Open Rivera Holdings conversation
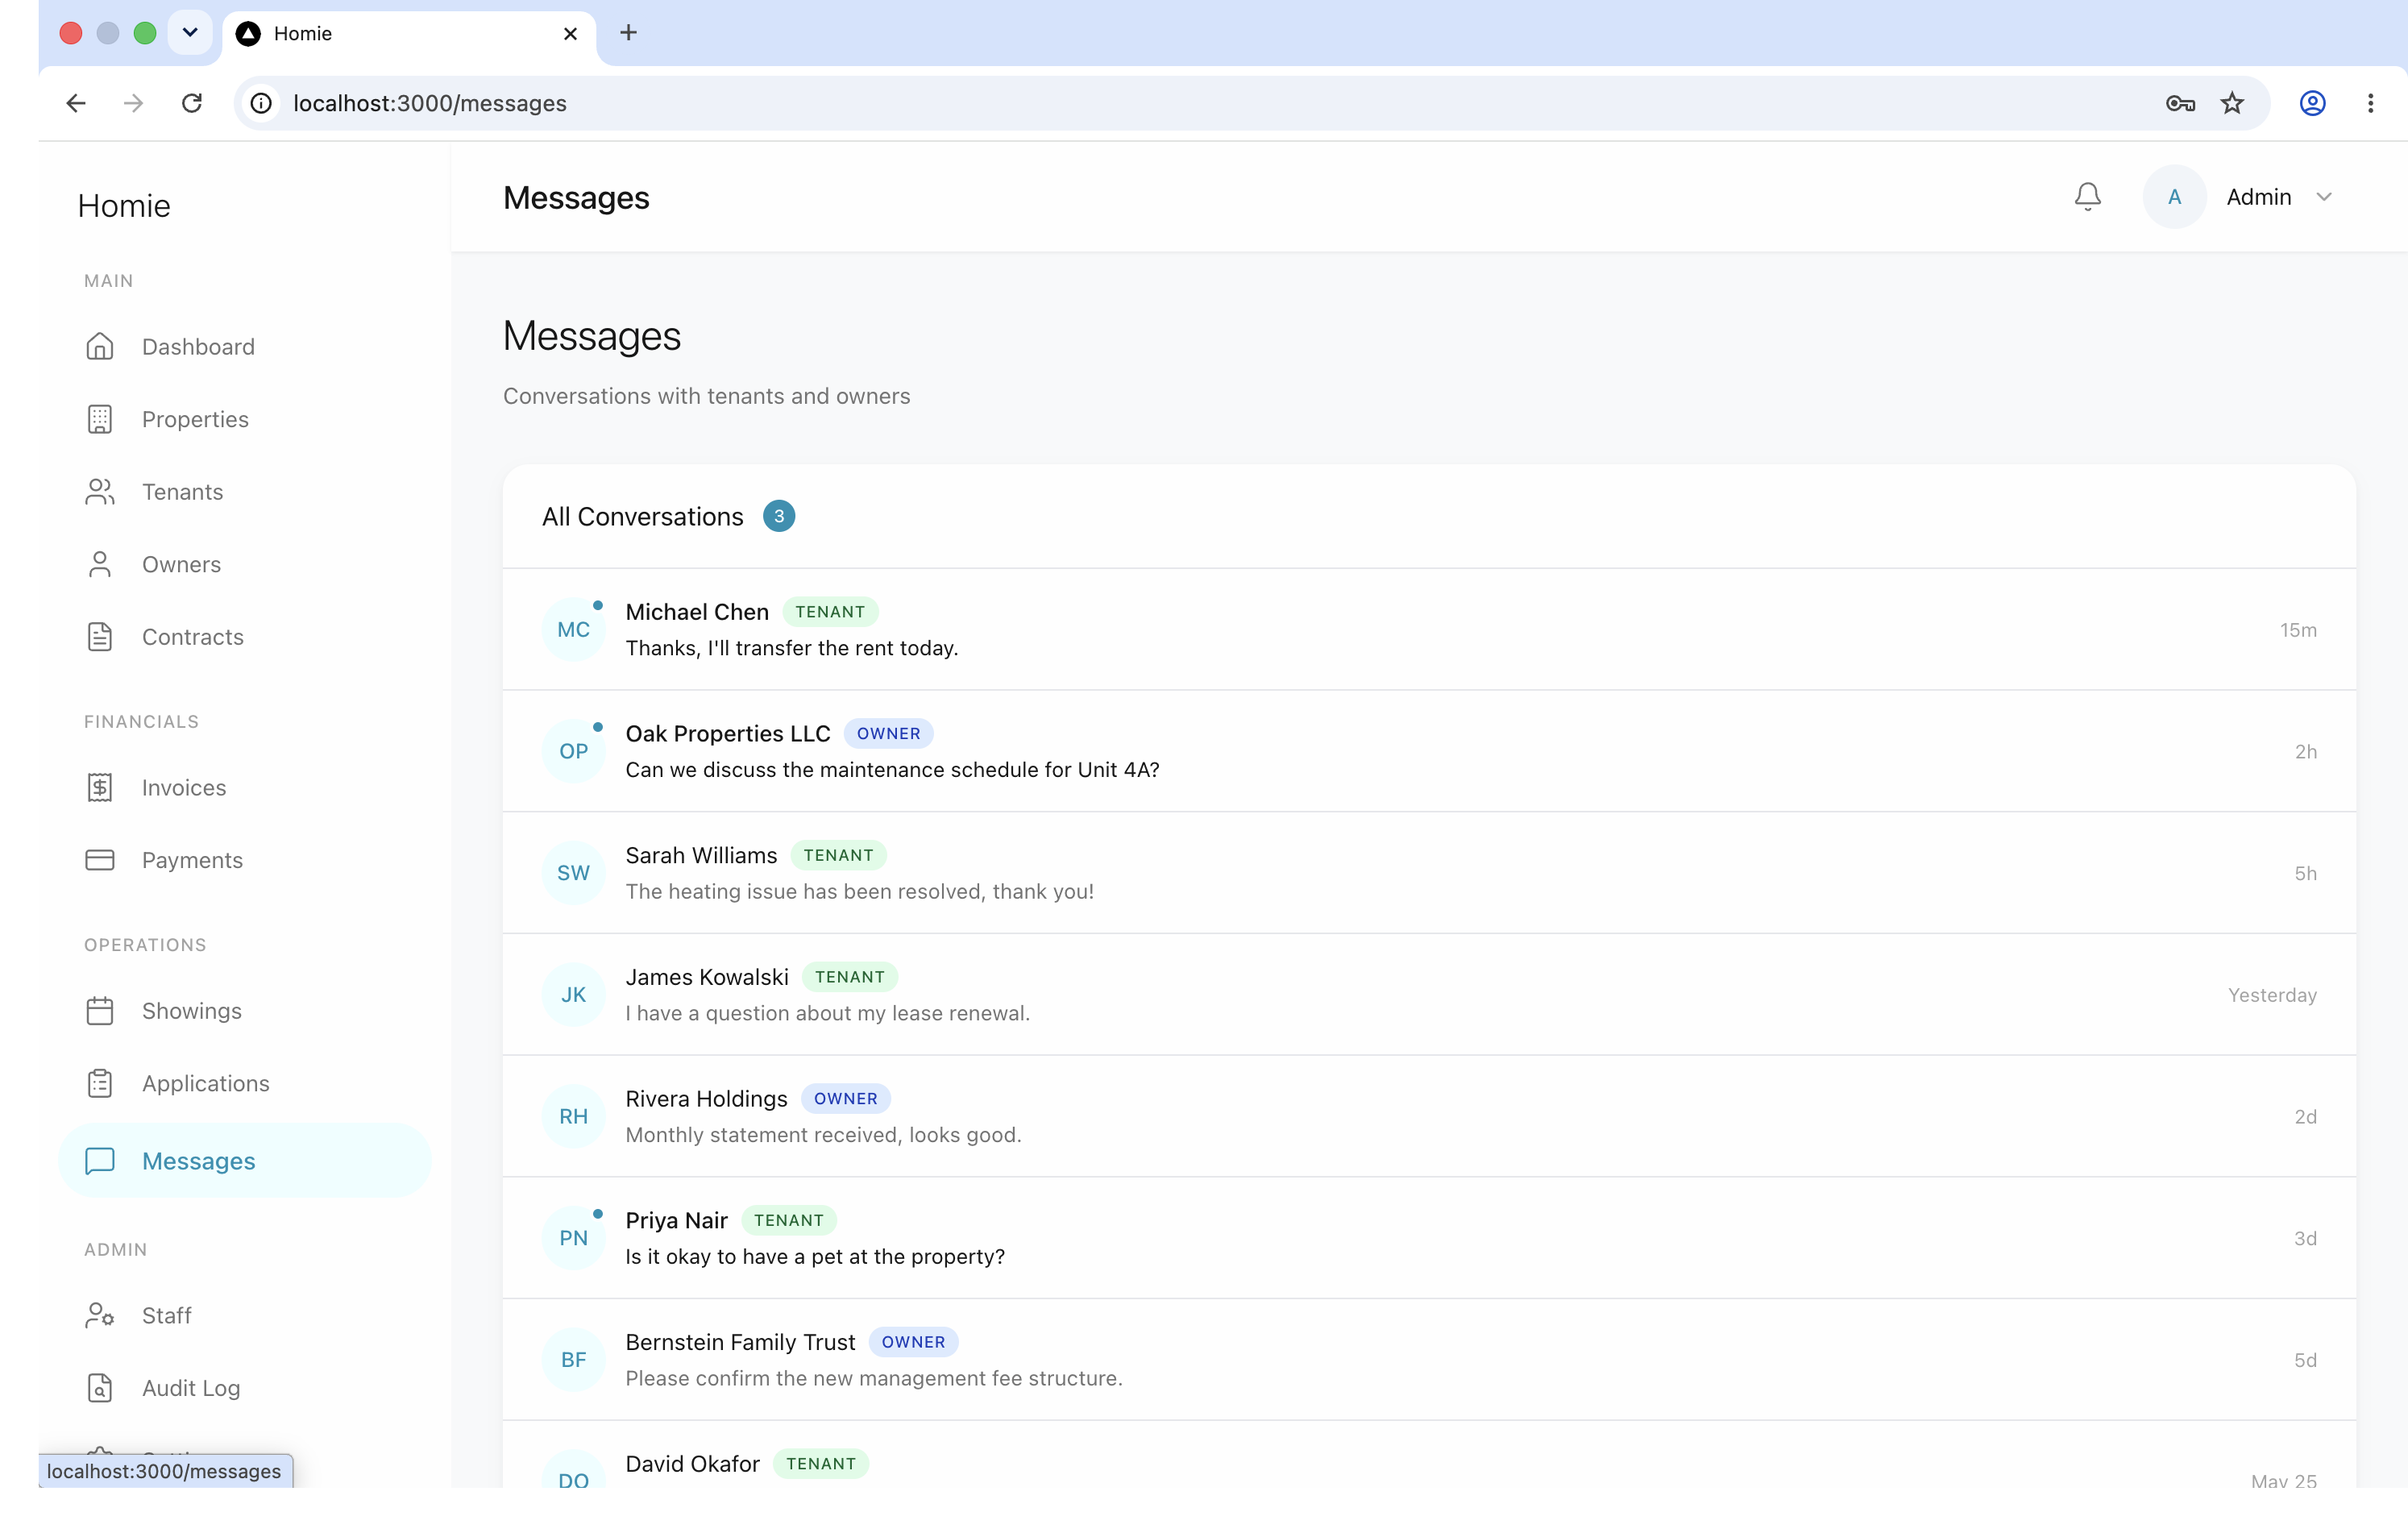The width and height of the screenshot is (2408, 1533). point(1429,1116)
